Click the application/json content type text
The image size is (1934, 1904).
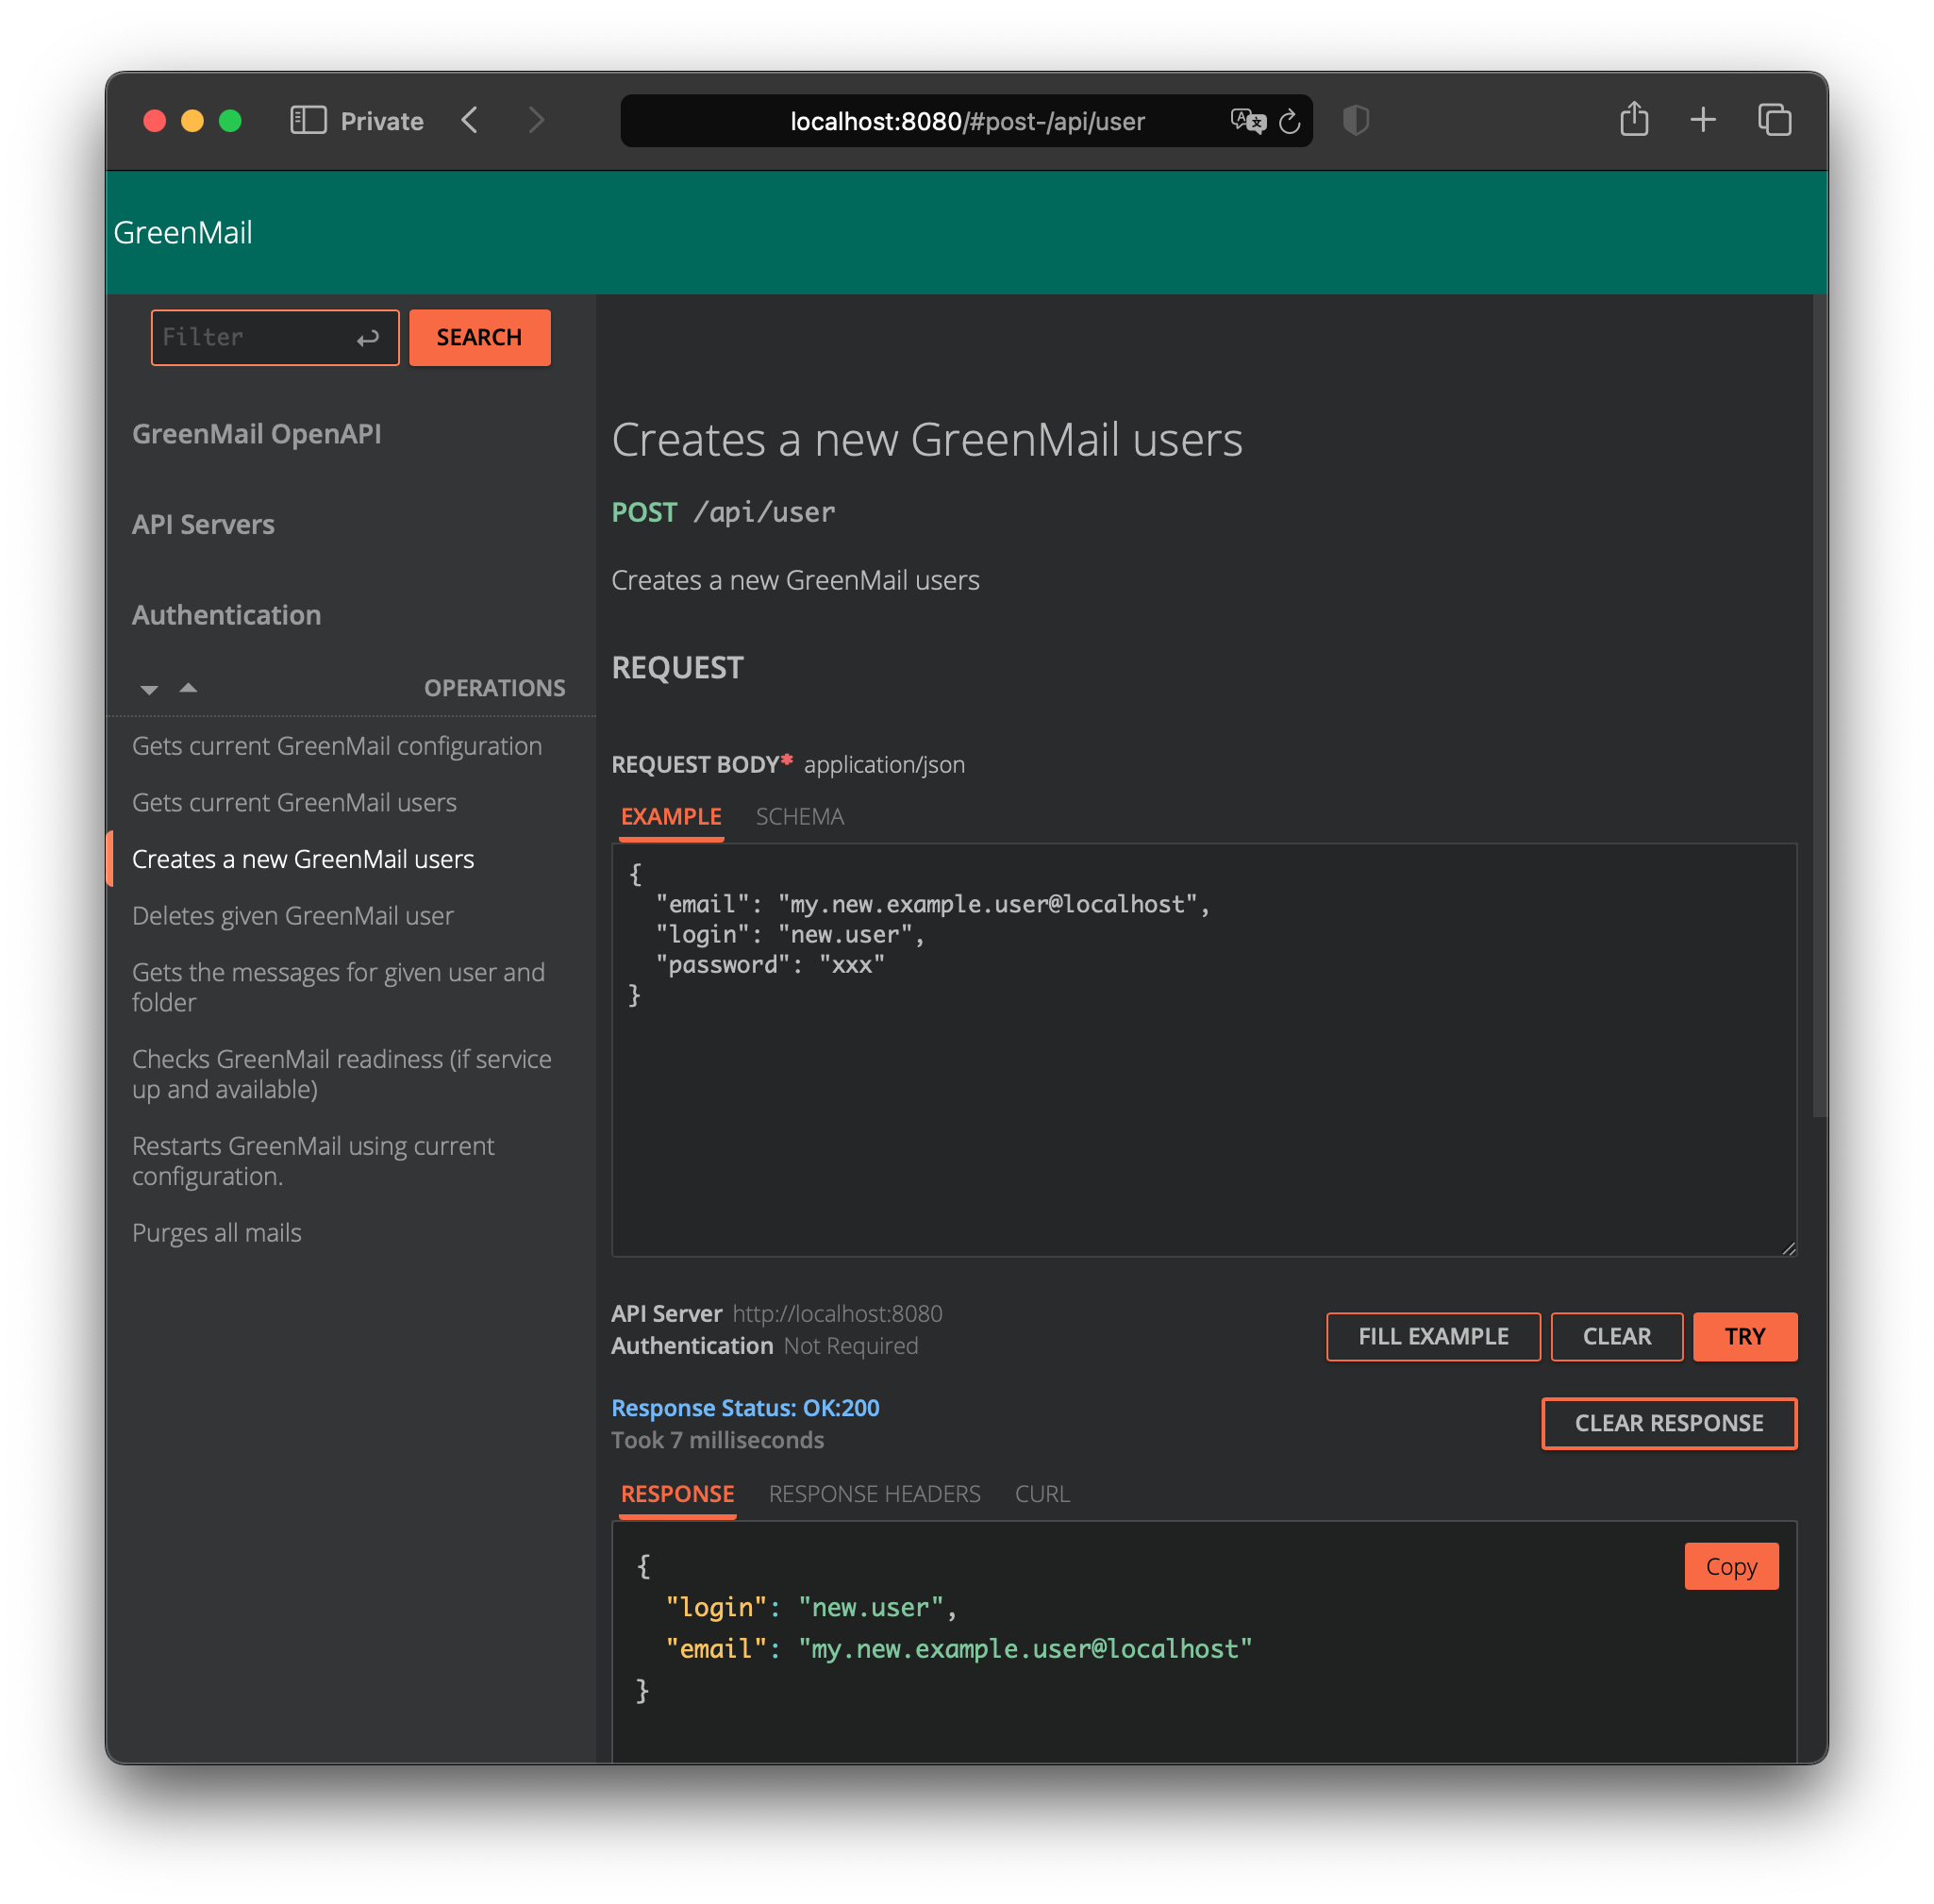pyautogui.click(x=884, y=764)
